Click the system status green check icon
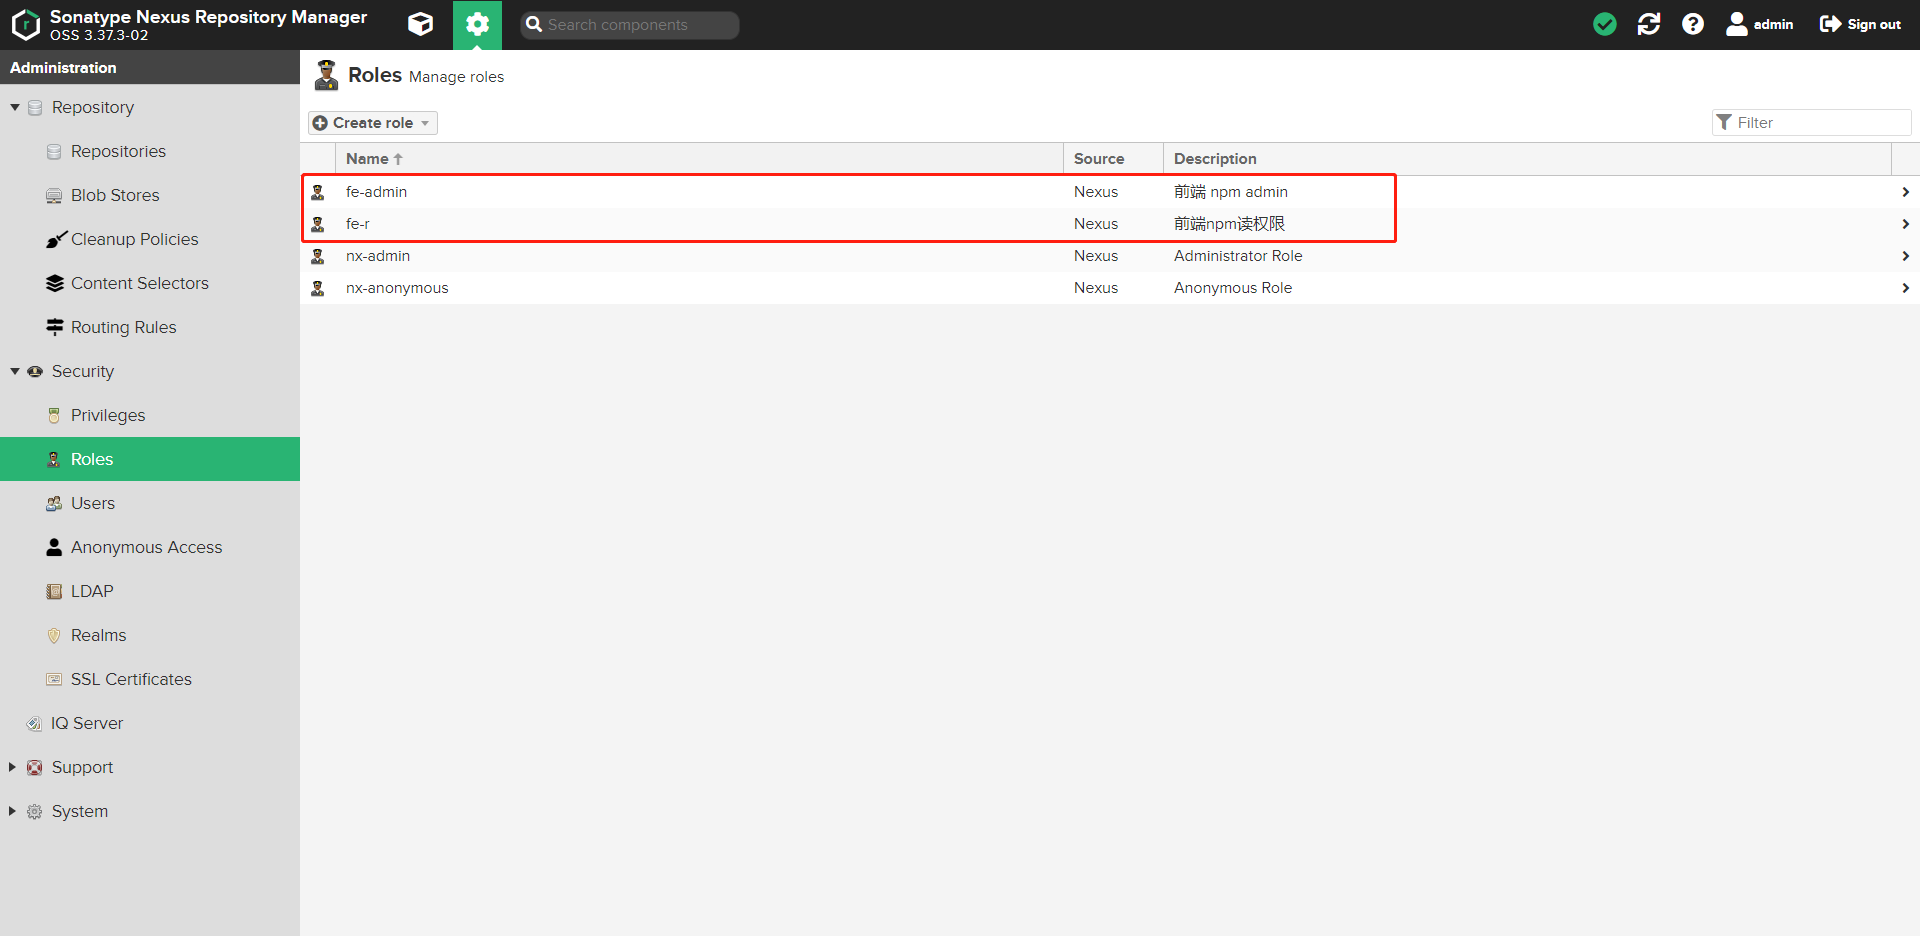 point(1605,24)
